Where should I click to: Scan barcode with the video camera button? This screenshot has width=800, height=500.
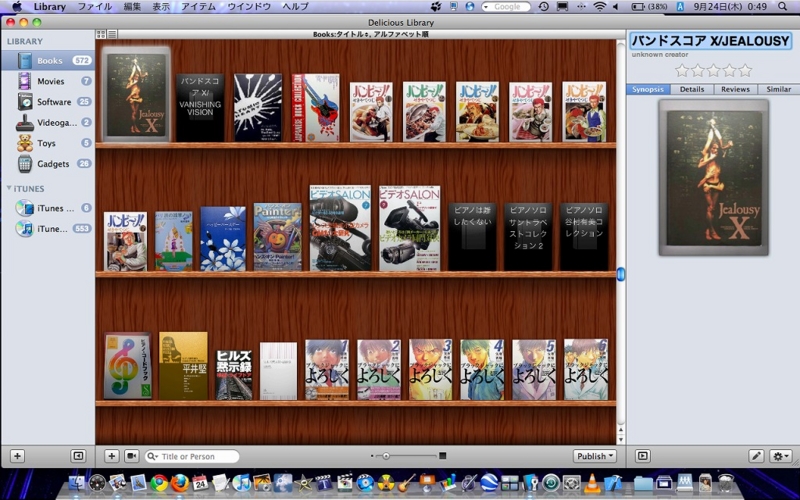[x=132, y=456]
